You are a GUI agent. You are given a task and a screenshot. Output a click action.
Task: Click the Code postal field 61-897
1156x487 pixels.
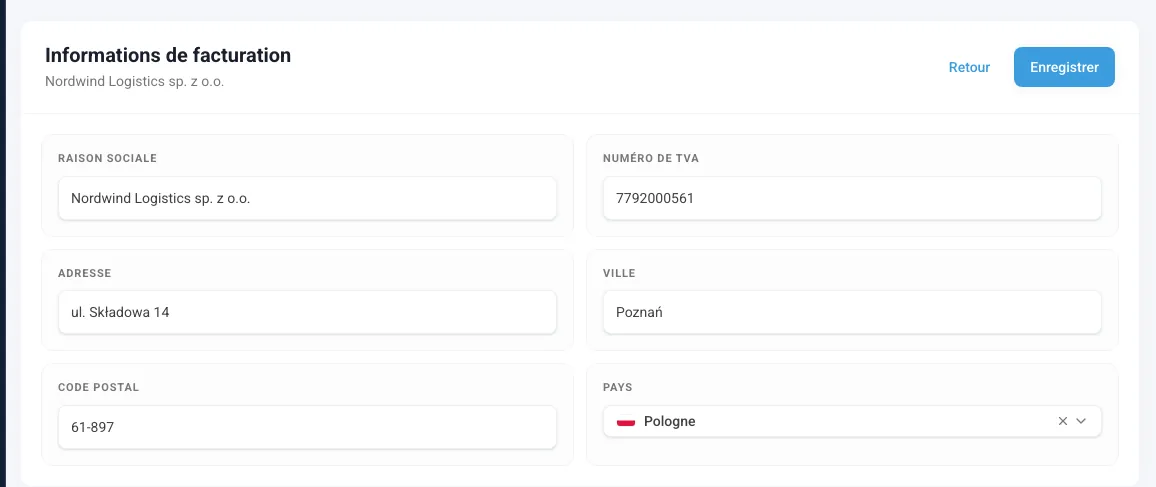(x=307, y=427)
